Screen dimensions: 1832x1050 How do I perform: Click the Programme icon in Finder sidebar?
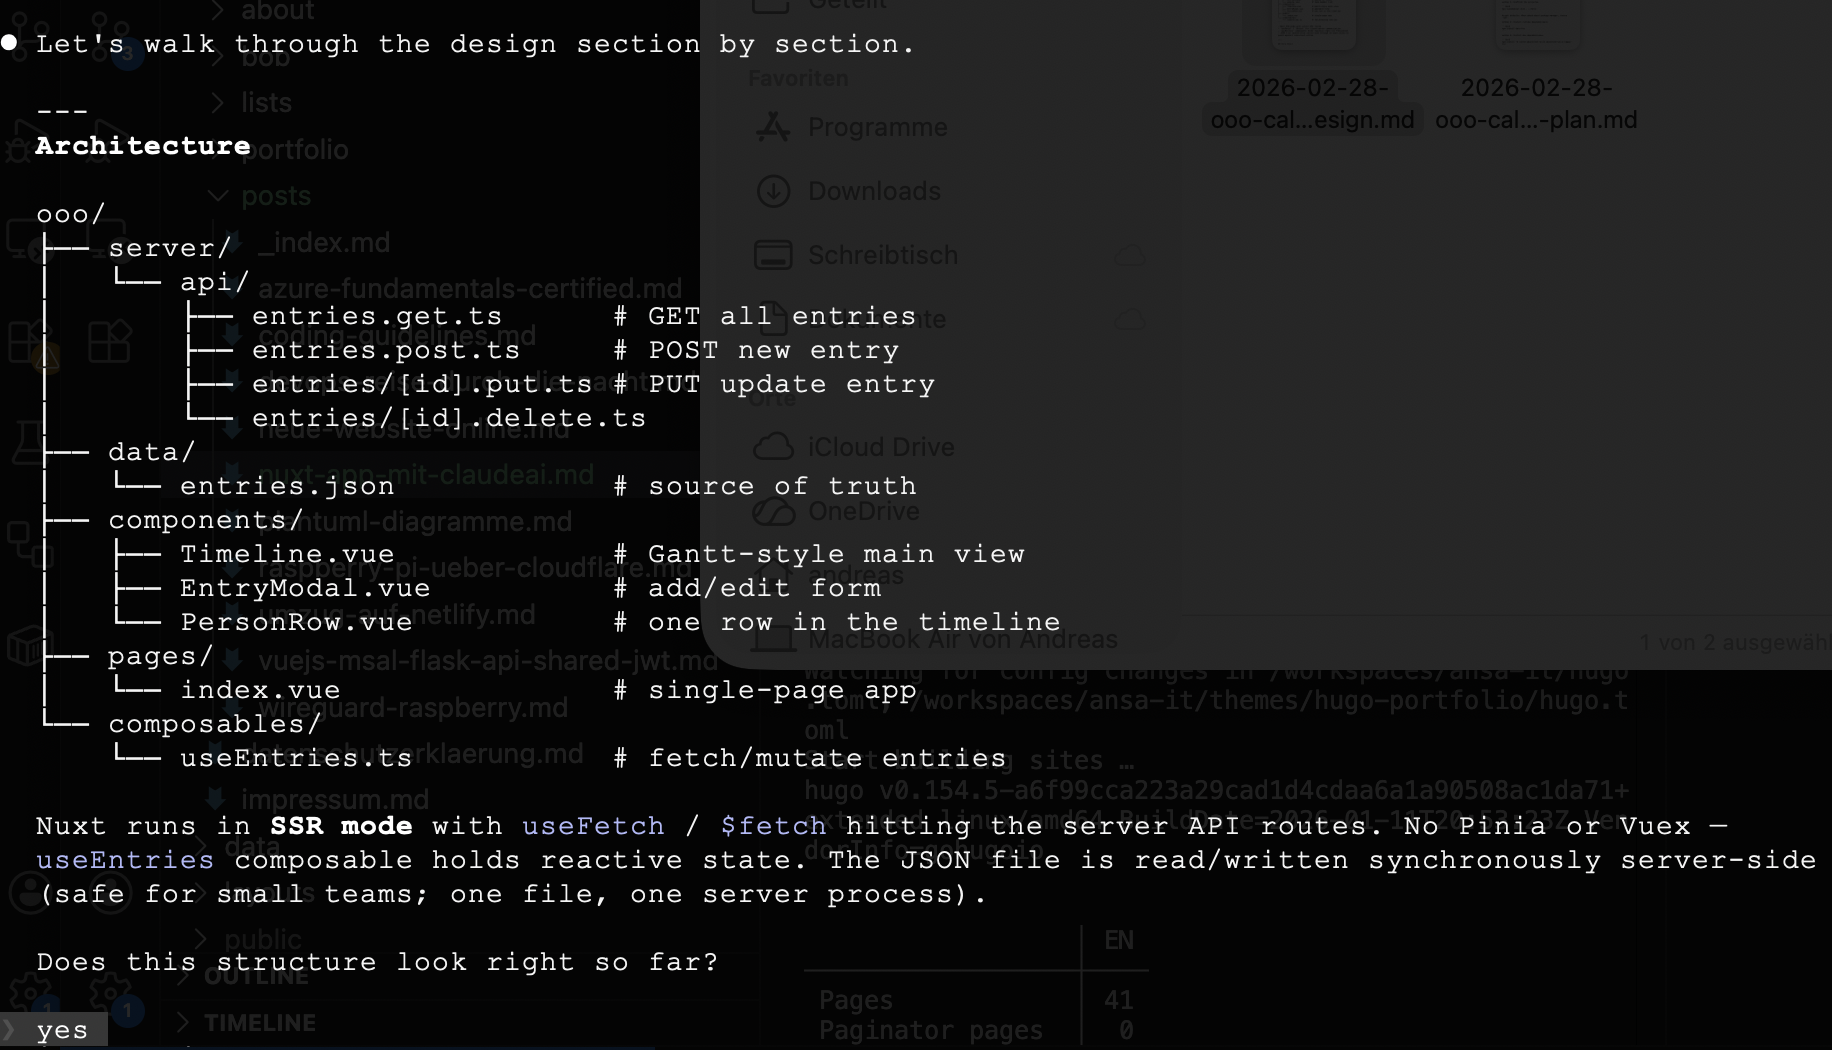click(x=772, y=127)
